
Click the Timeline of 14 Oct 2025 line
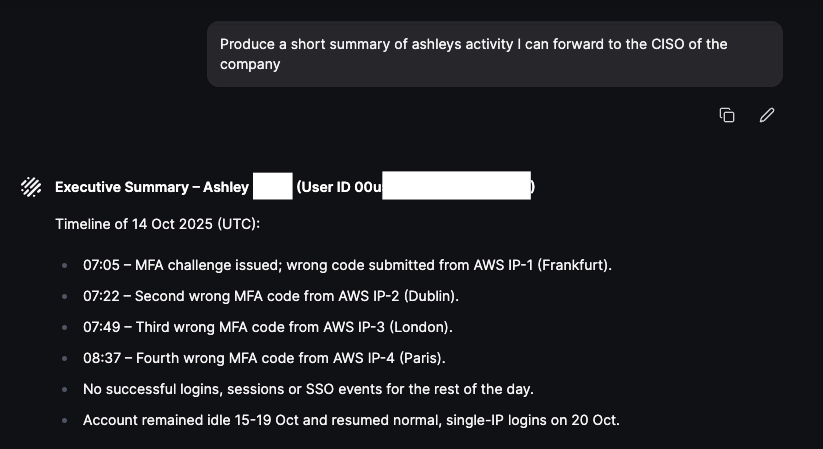coord(157,223)
